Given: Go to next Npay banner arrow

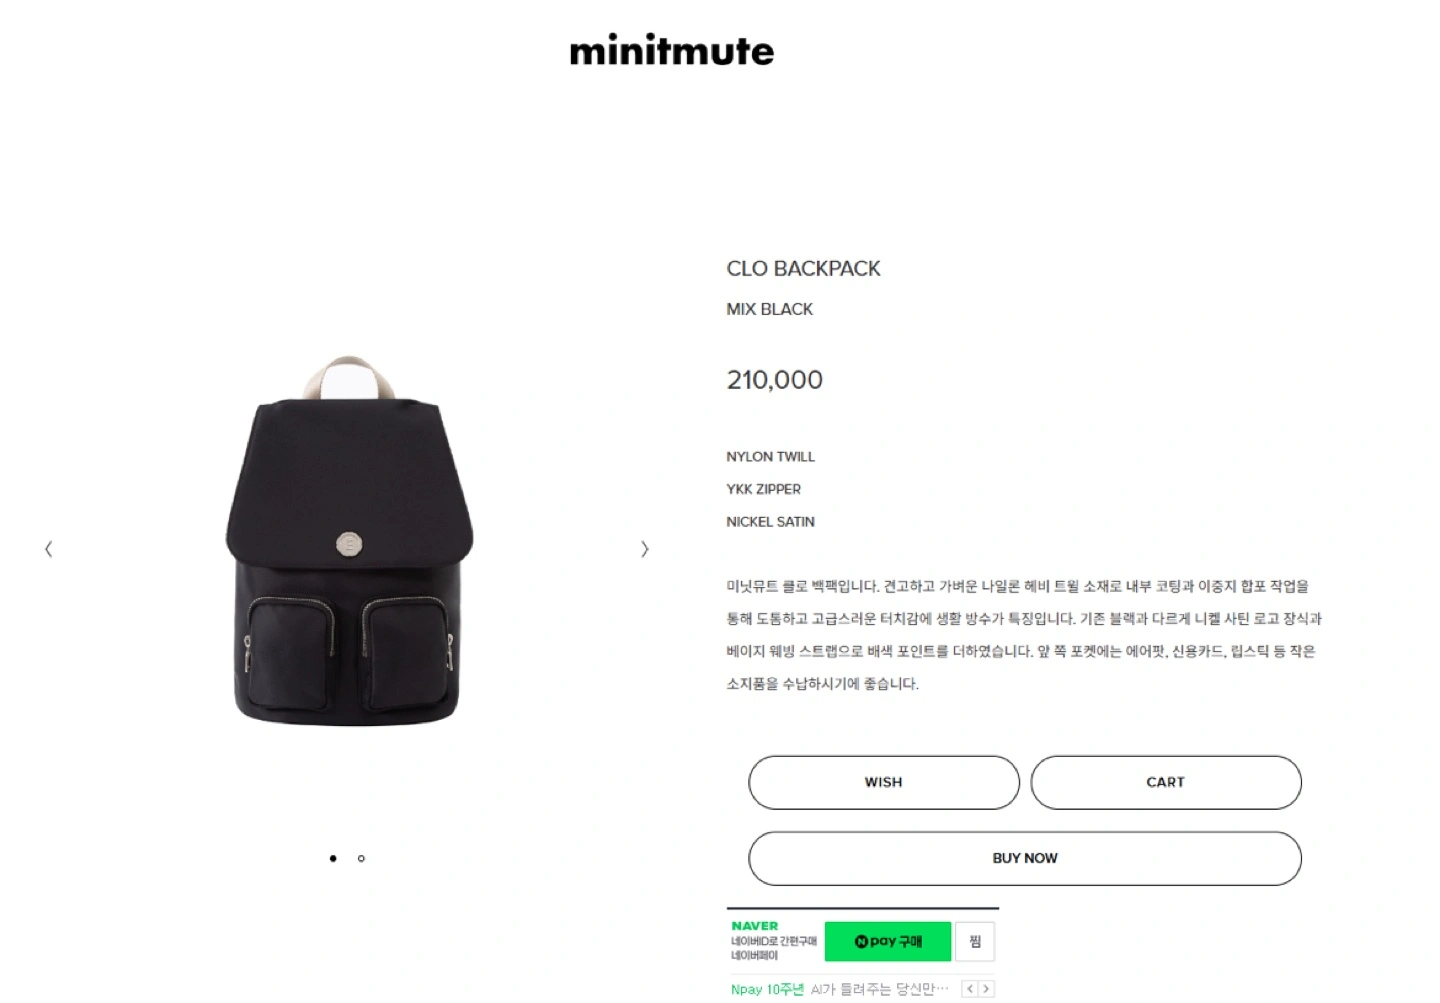Looking at the screenshot, I should tap(986, 989).
